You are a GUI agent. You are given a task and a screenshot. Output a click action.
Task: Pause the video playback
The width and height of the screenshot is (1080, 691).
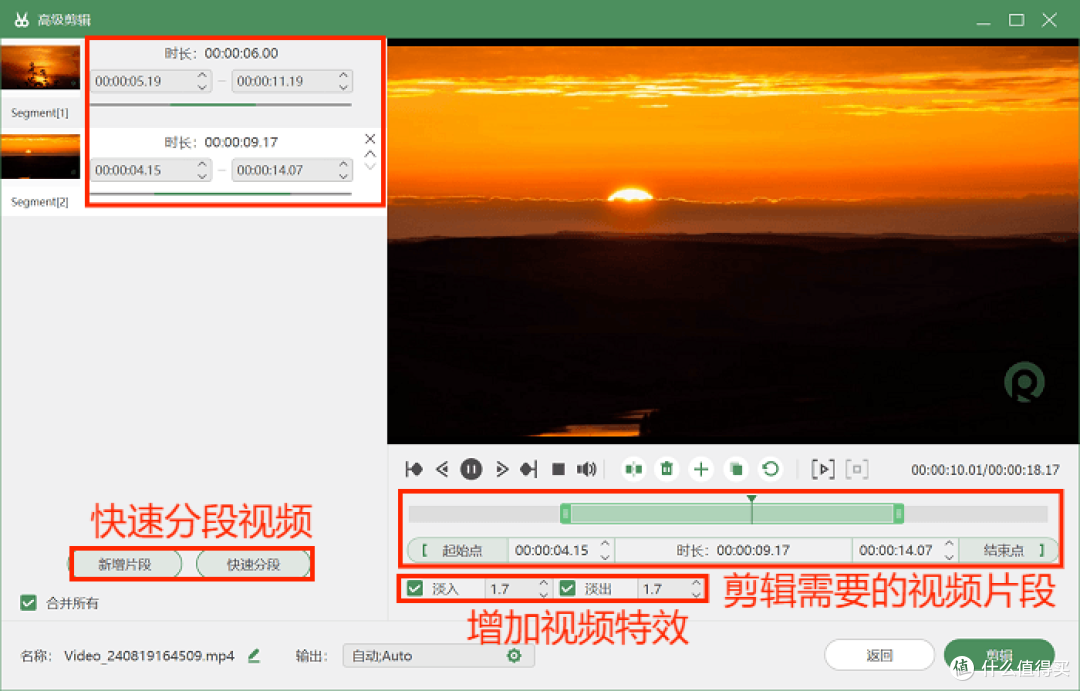[471, 469]
